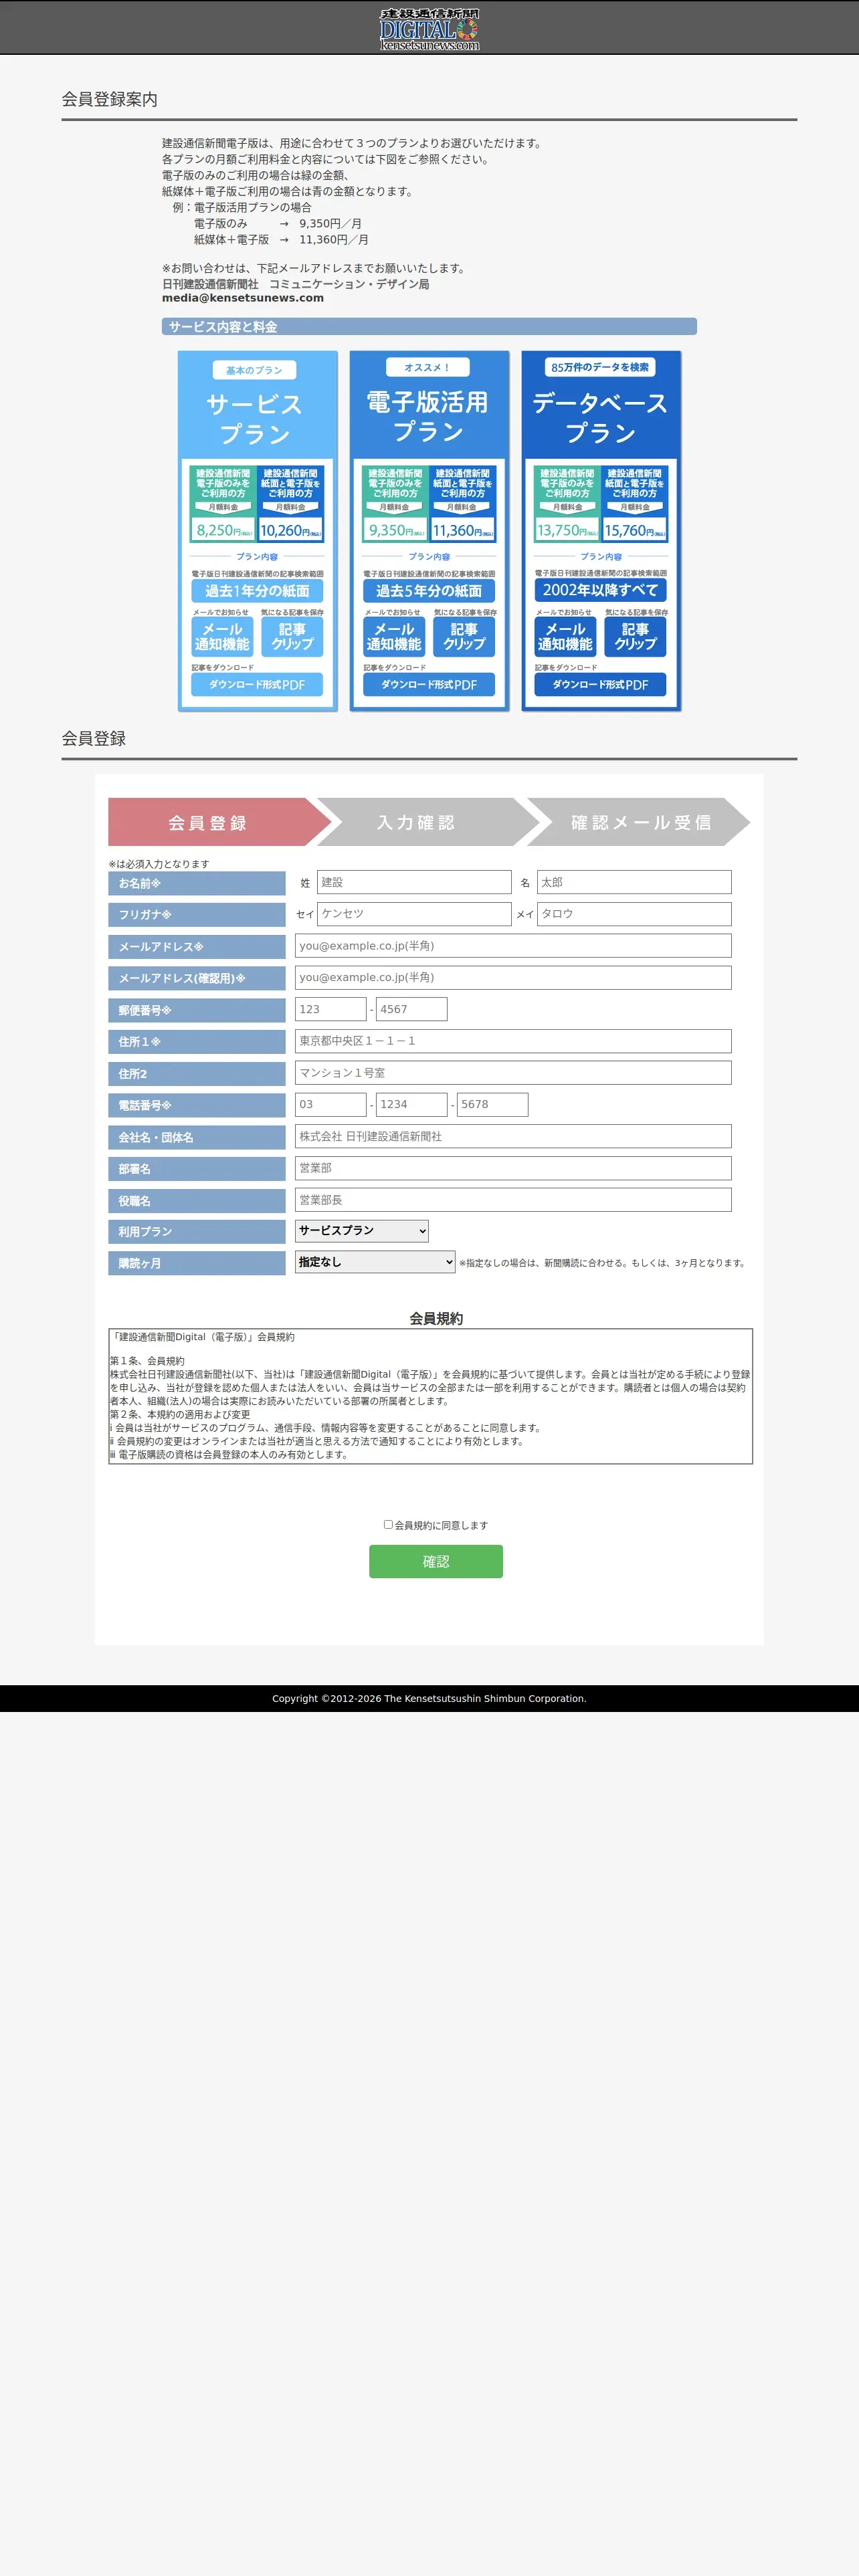Viewport: 859px width, 2576px height.
Task: Click the 会員登録 step arrow
Action: click(220, 822)
